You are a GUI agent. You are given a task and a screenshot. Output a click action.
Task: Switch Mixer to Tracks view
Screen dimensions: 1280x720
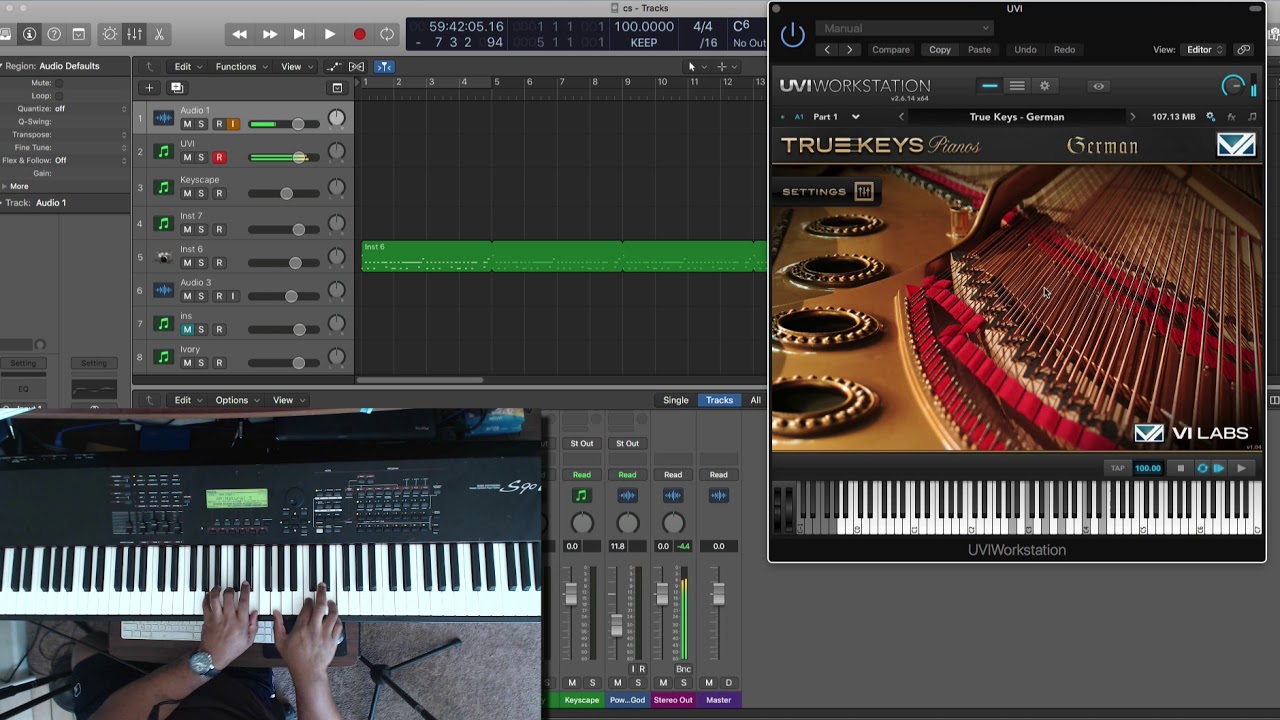click(719, 400)
